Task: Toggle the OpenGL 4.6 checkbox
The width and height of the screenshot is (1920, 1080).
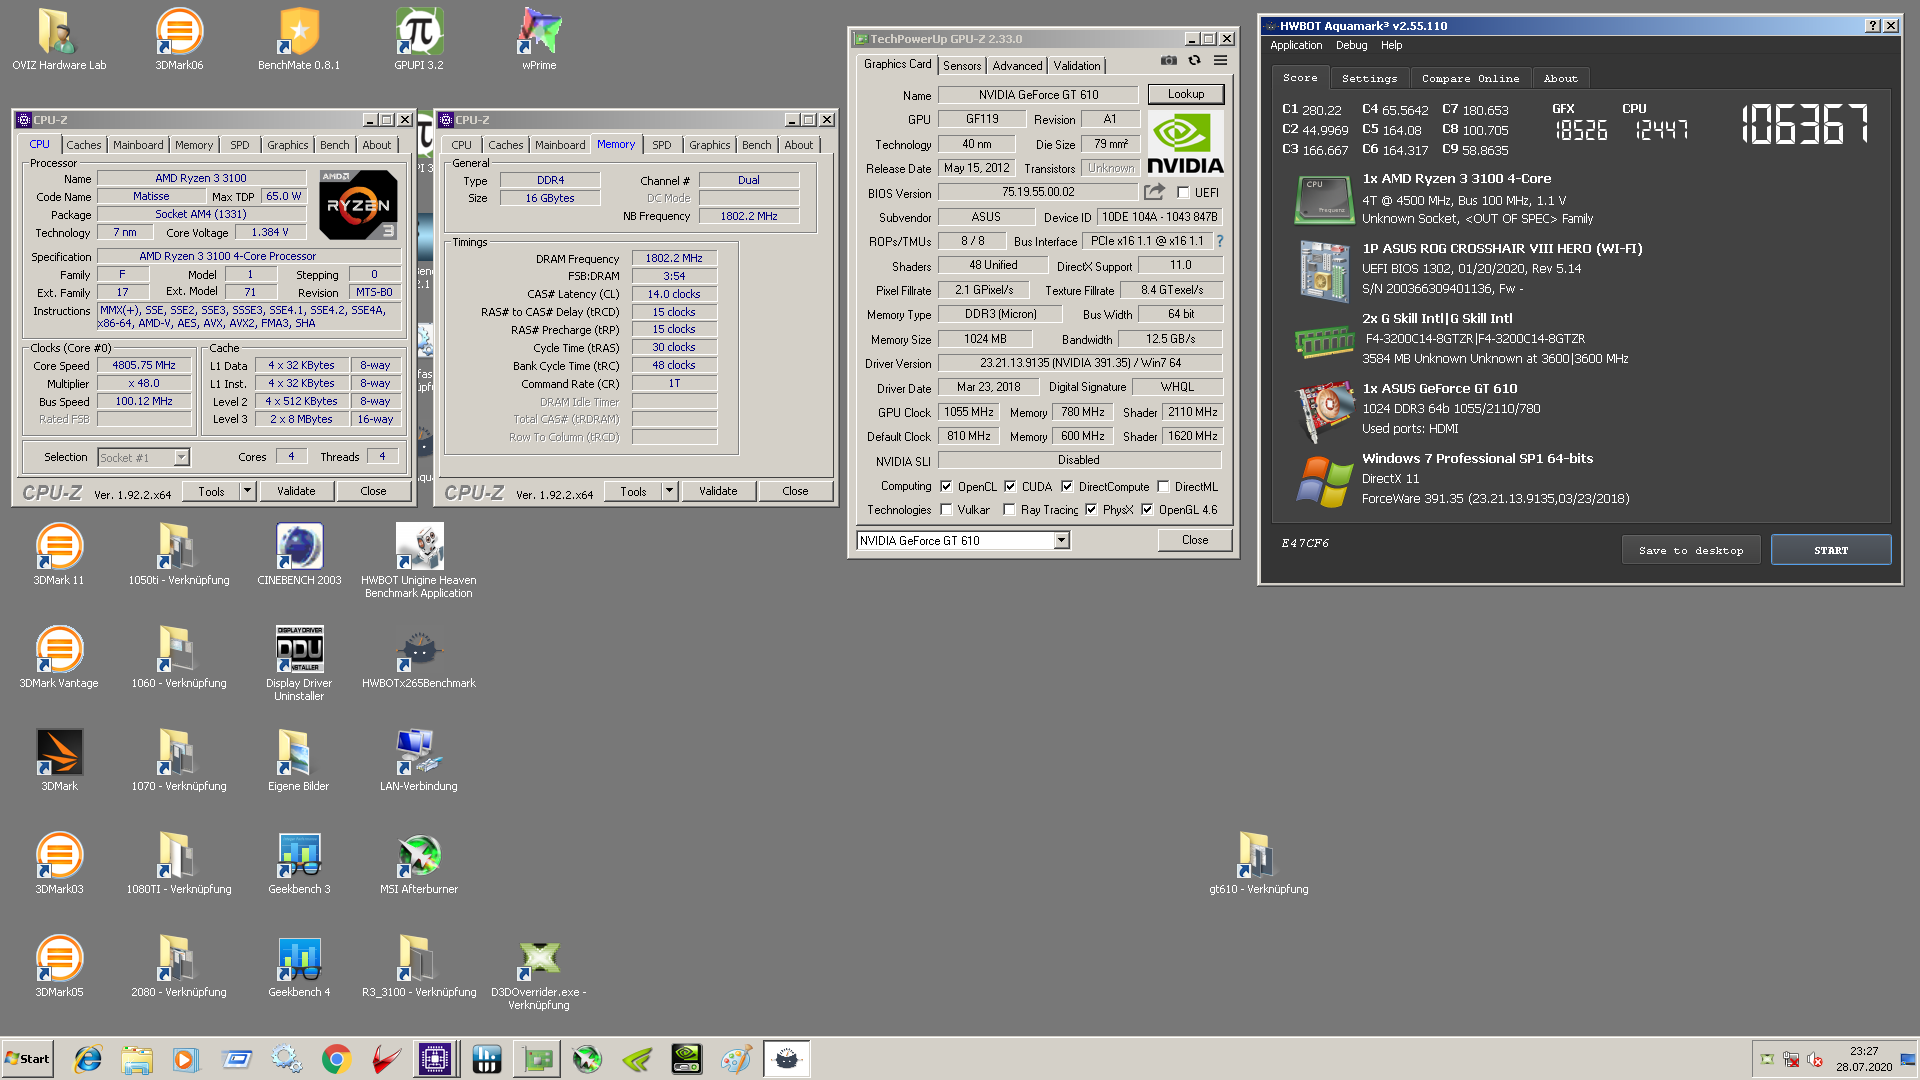Action: click(1147, 509)
